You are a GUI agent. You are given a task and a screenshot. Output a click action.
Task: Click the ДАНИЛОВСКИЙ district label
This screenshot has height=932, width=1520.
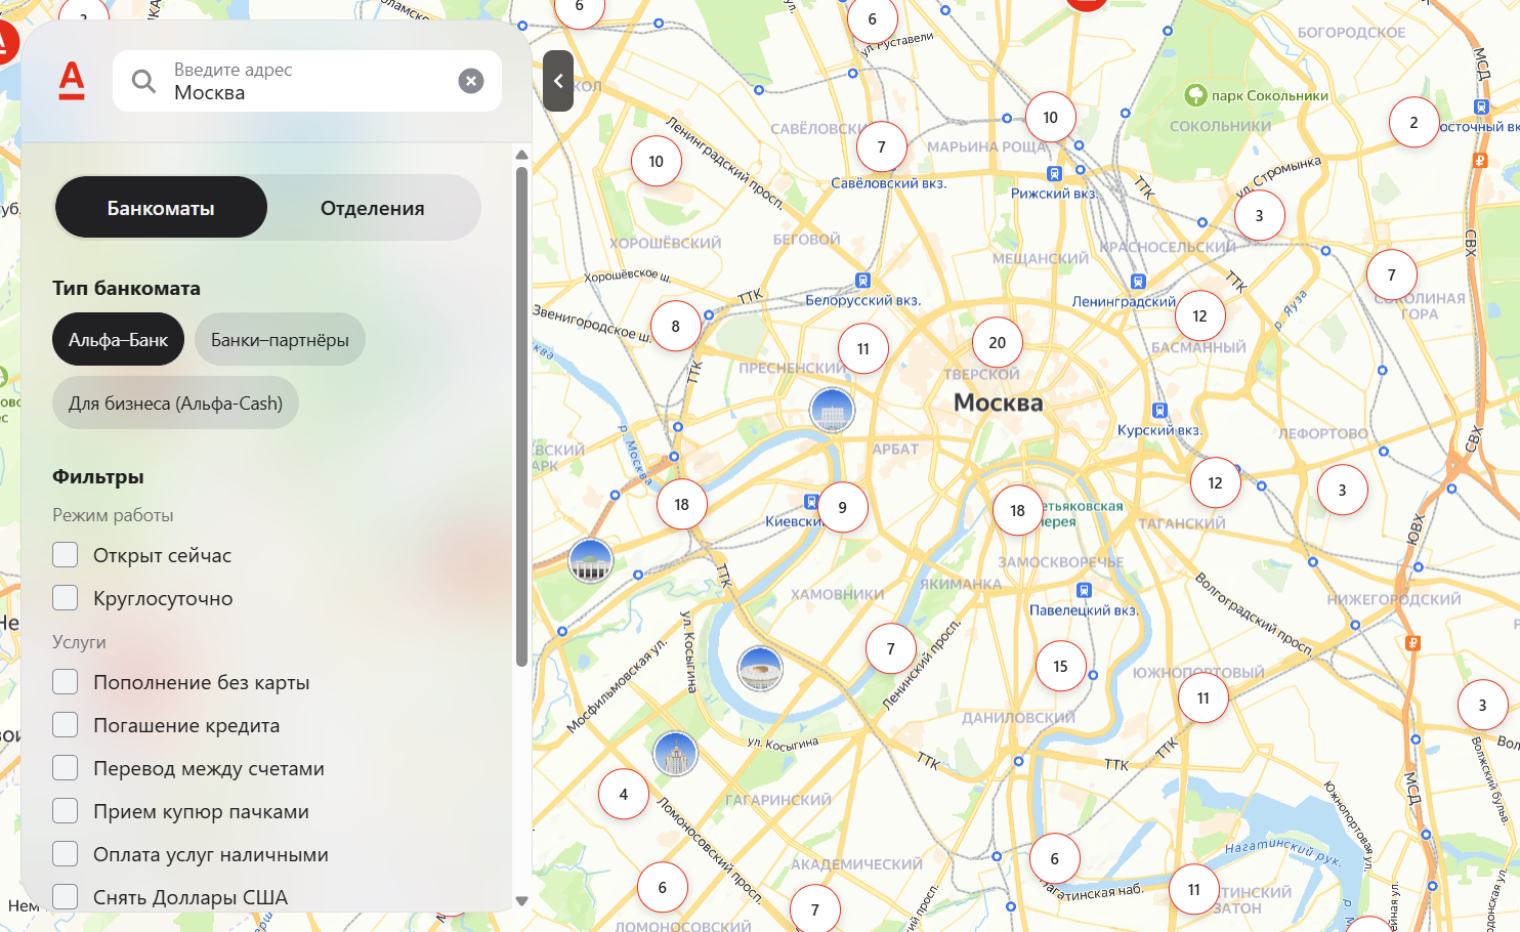tap(1018, 717)
